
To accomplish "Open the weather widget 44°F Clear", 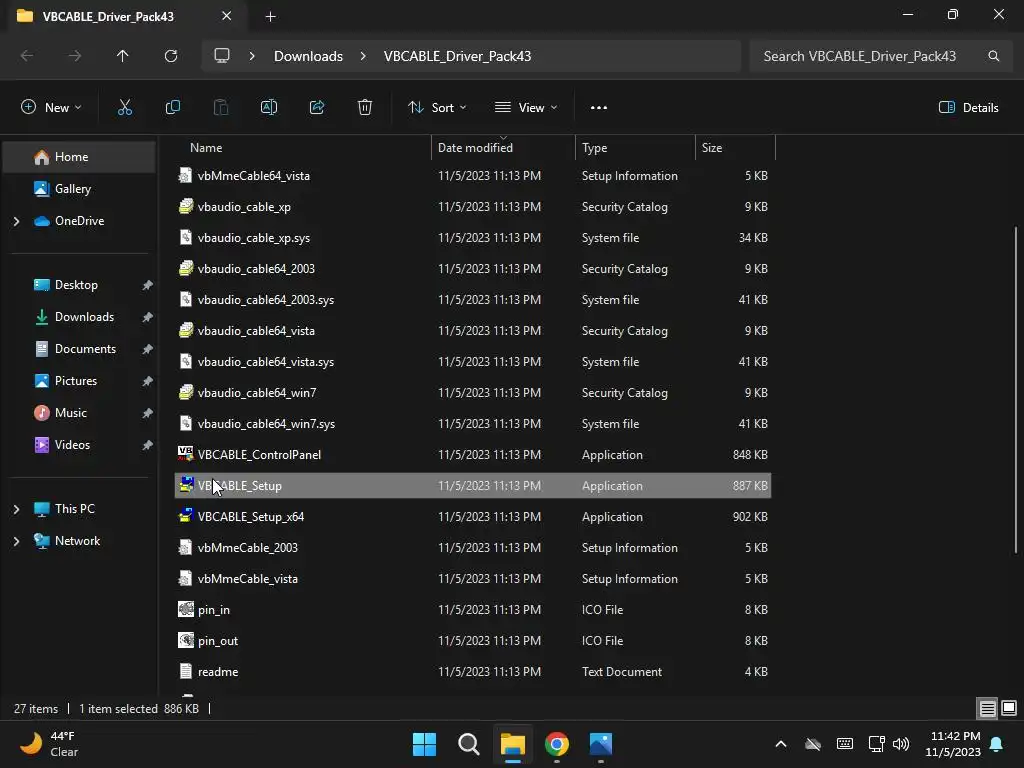I will coord(50,744).
